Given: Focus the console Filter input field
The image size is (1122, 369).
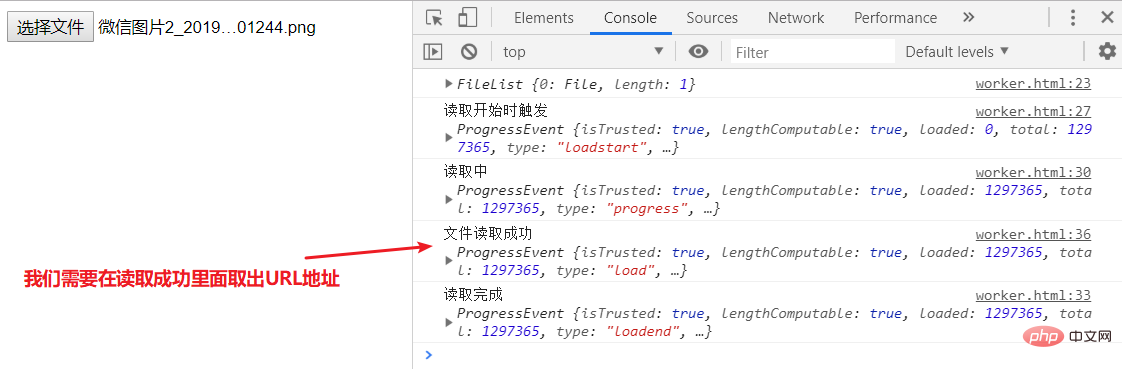Looking at the screenshot, I should click(x=813, y=52).
